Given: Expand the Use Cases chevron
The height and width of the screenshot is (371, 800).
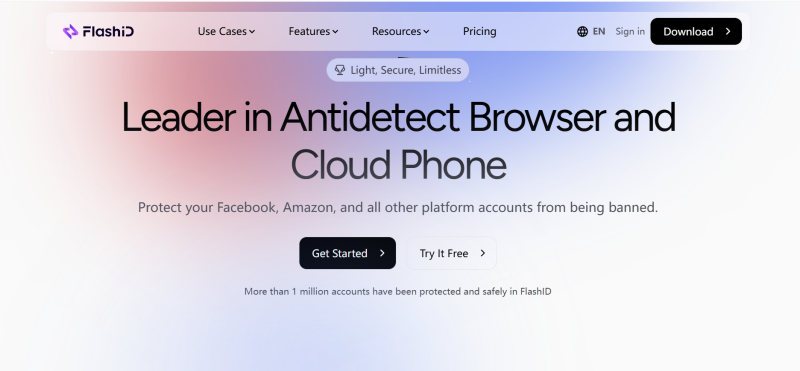Looking at the screenshot, I should (252, 32).
